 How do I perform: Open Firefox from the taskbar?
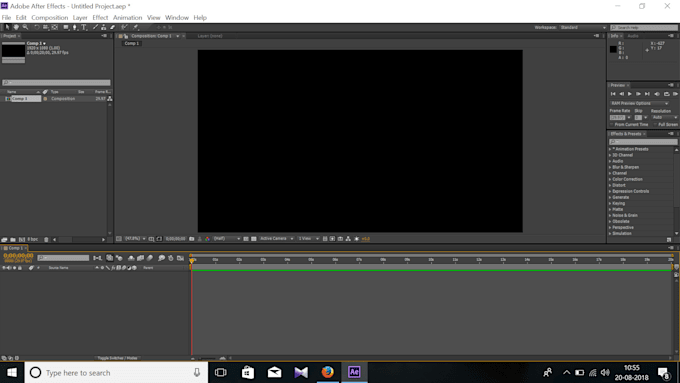pos(328,372)
